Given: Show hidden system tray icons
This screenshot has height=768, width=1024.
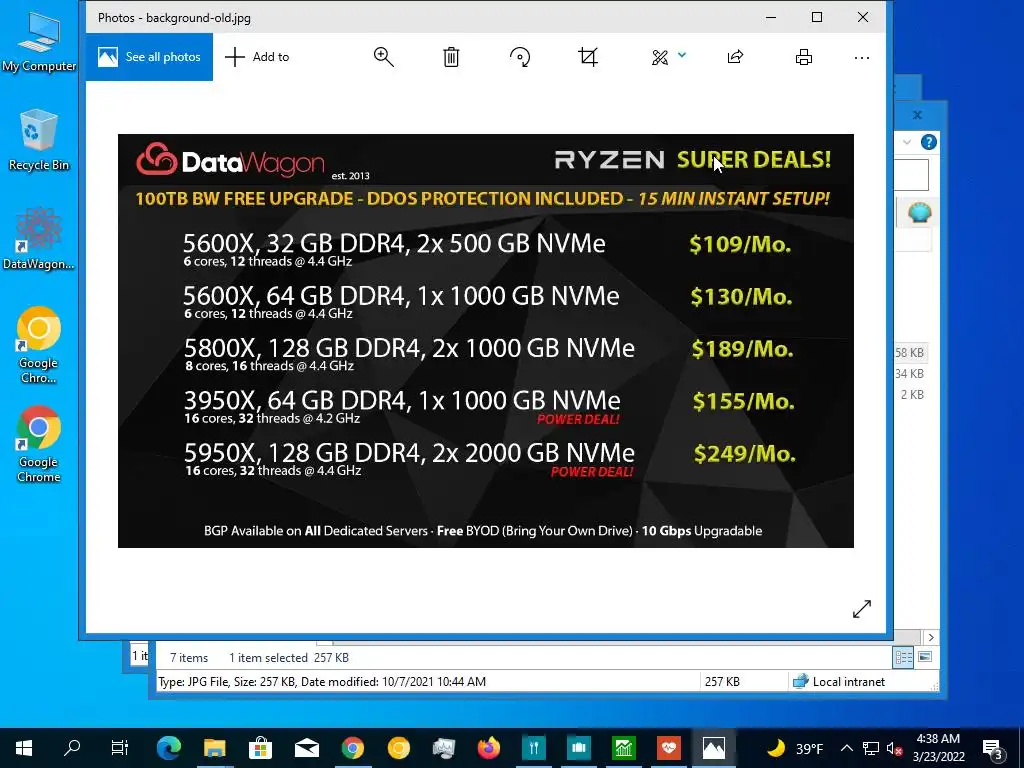Looking at the screenshot, I should coord(846,748).
